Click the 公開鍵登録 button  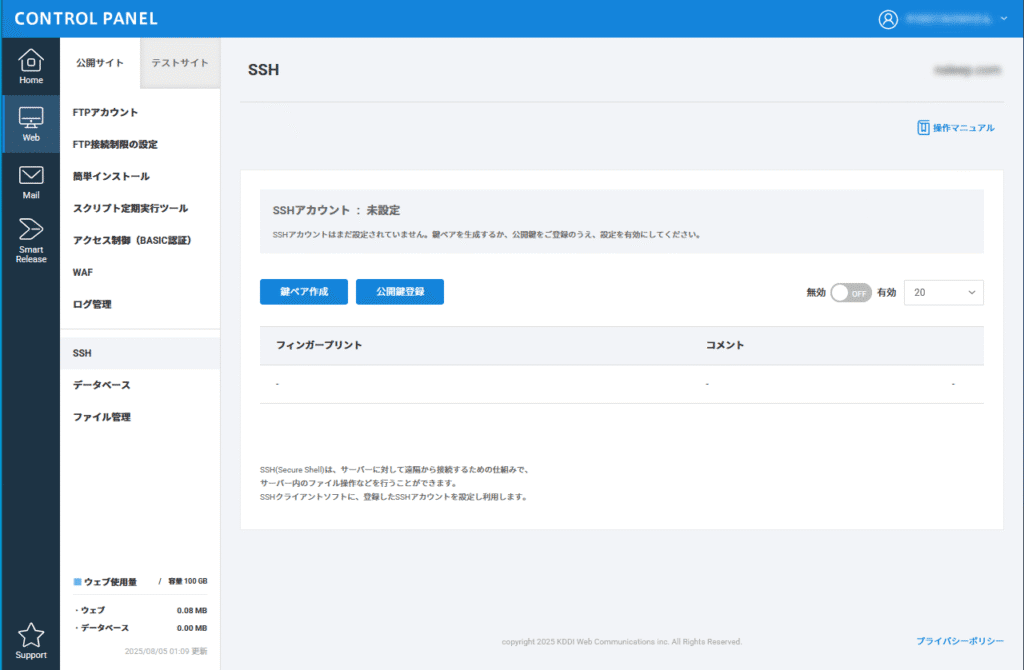tap(400, 292)
